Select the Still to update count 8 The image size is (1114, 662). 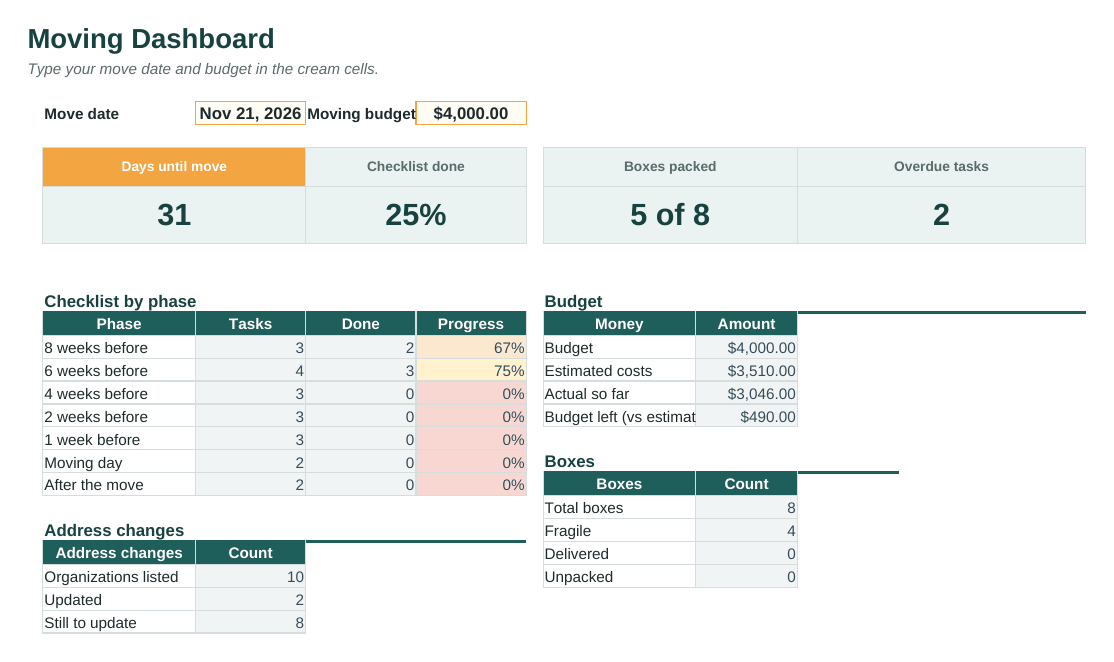coord(250,623)
